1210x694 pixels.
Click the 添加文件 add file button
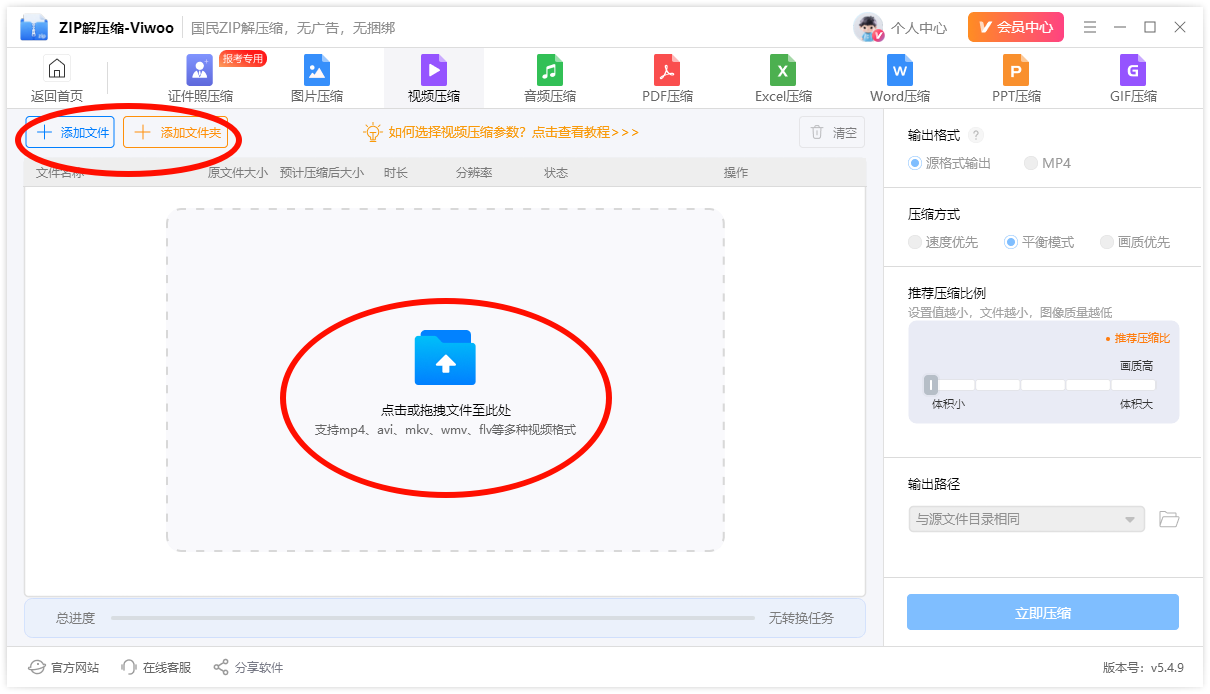70,132
